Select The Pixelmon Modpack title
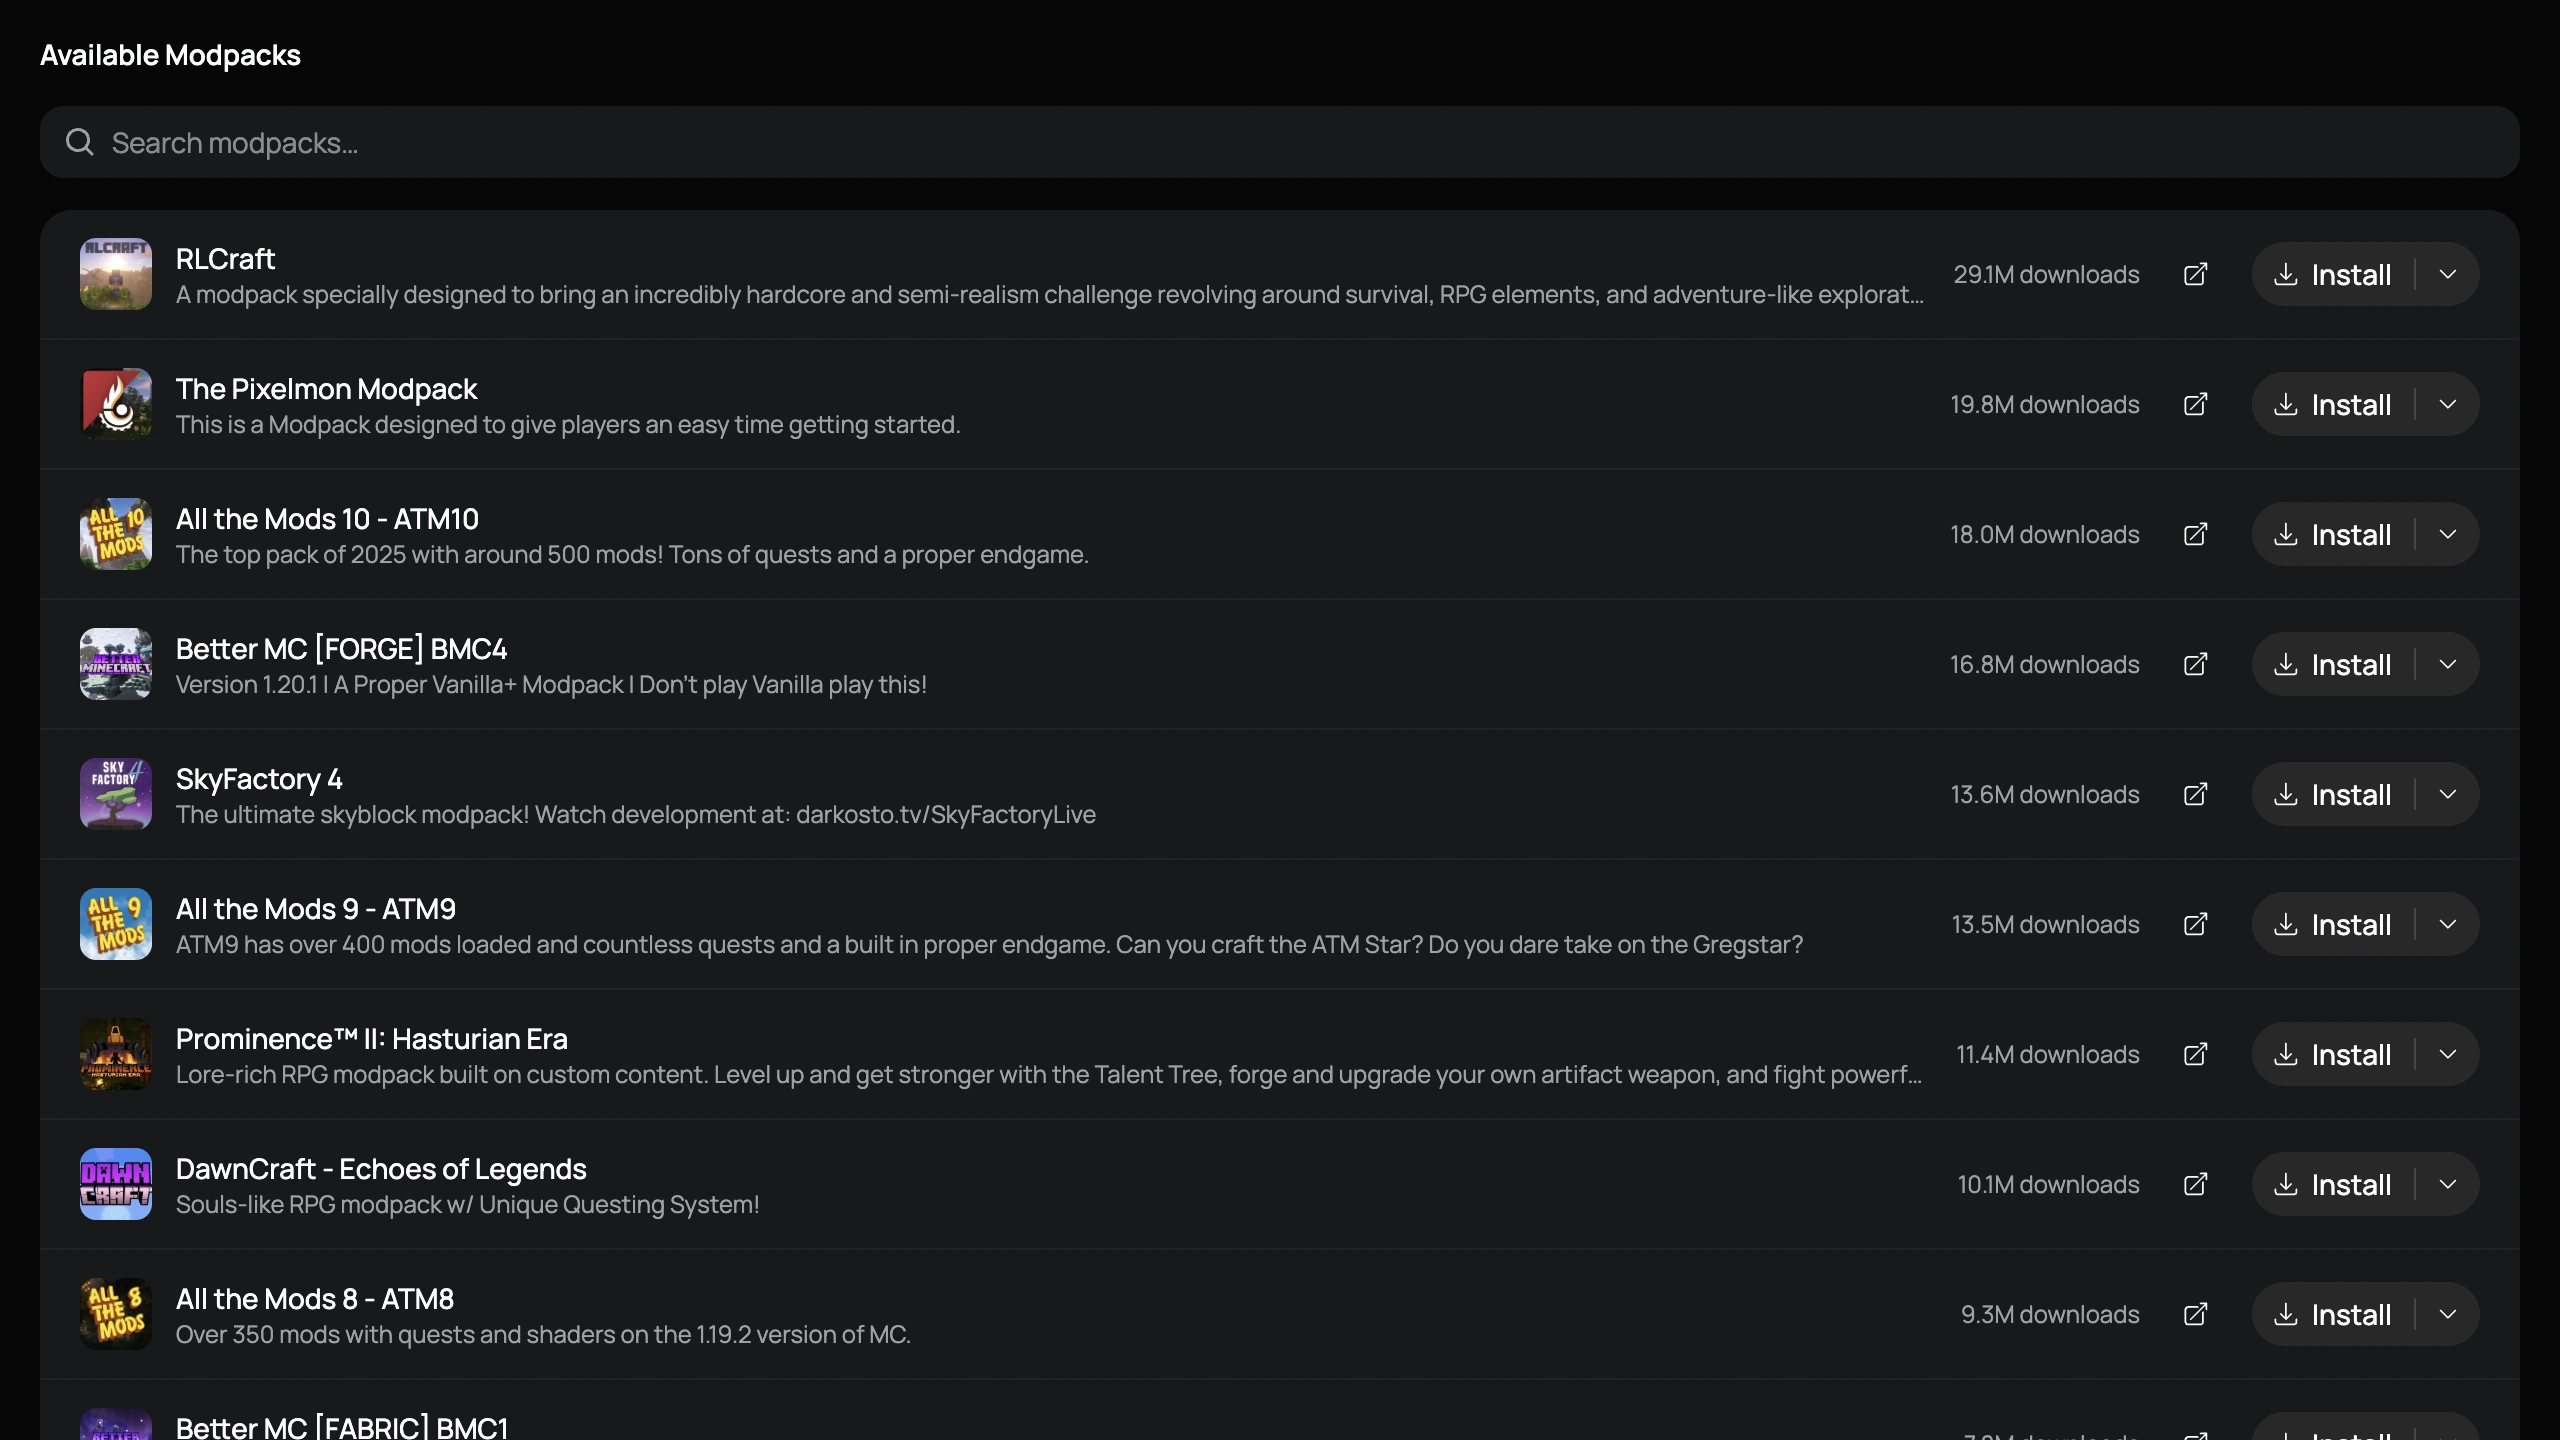The image size is (2560, 1440). tap(326, 389)
